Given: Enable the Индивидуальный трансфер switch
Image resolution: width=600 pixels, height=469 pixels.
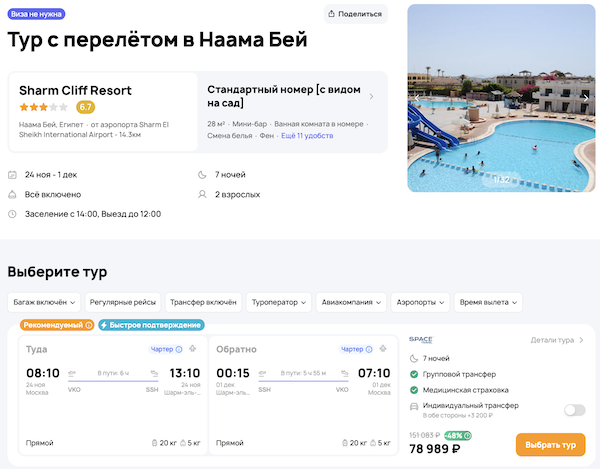Looking at the screenshot, I should [x=574, y=410].
